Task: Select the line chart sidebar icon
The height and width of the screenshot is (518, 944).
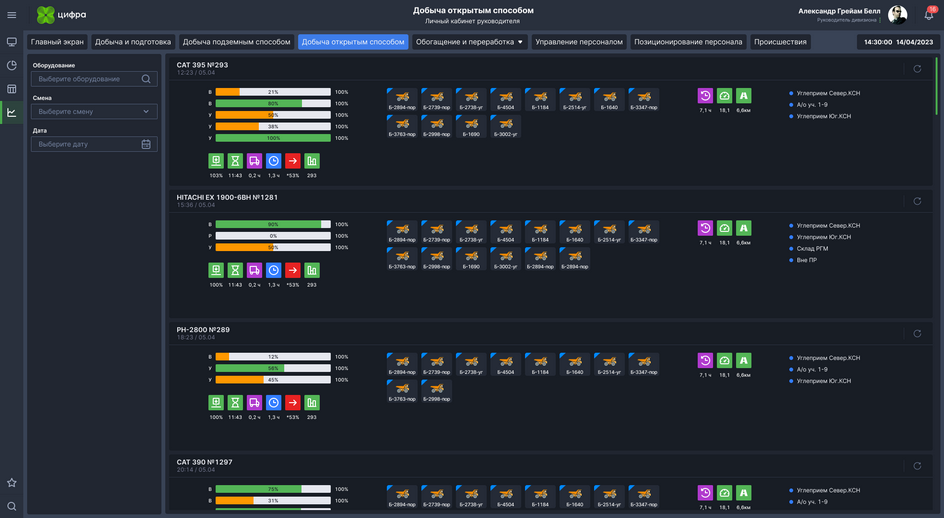Action: 11,113
